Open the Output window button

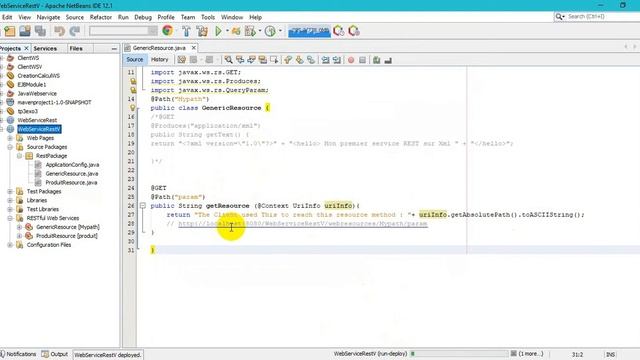pyautogui.click(x=55, y=354)
